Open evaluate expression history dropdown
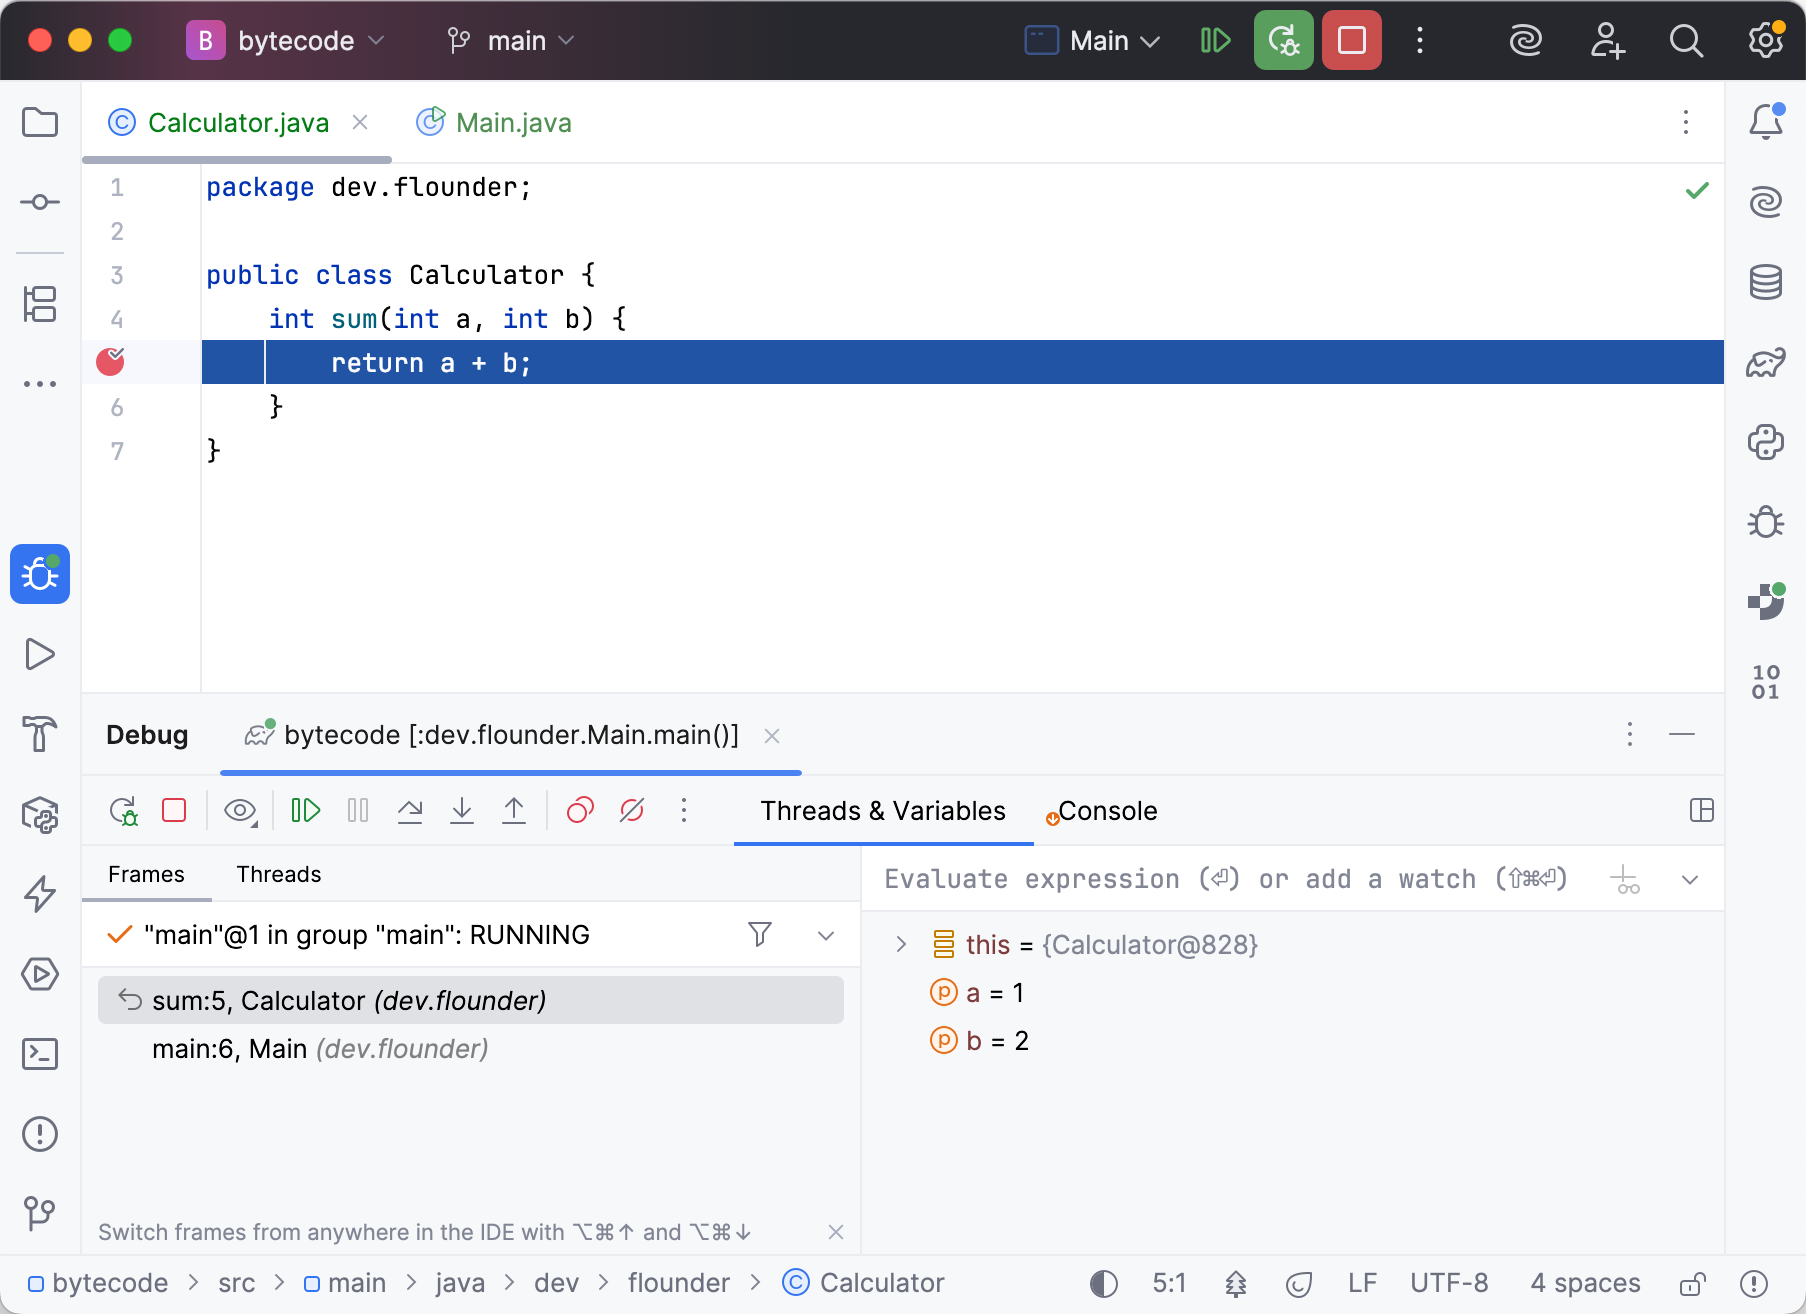This screenshot has width=1806, height=1314. [1690, 880]
